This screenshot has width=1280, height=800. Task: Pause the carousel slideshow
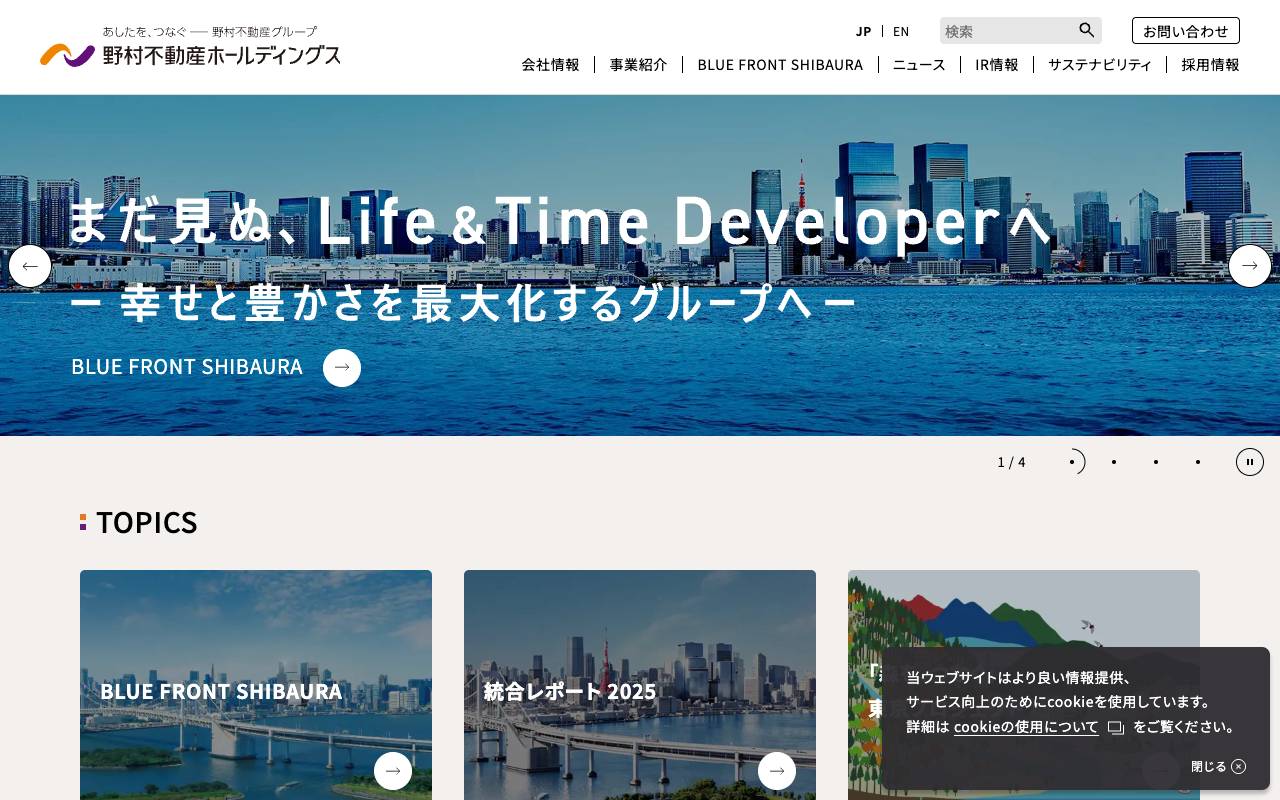point(1250,462)
